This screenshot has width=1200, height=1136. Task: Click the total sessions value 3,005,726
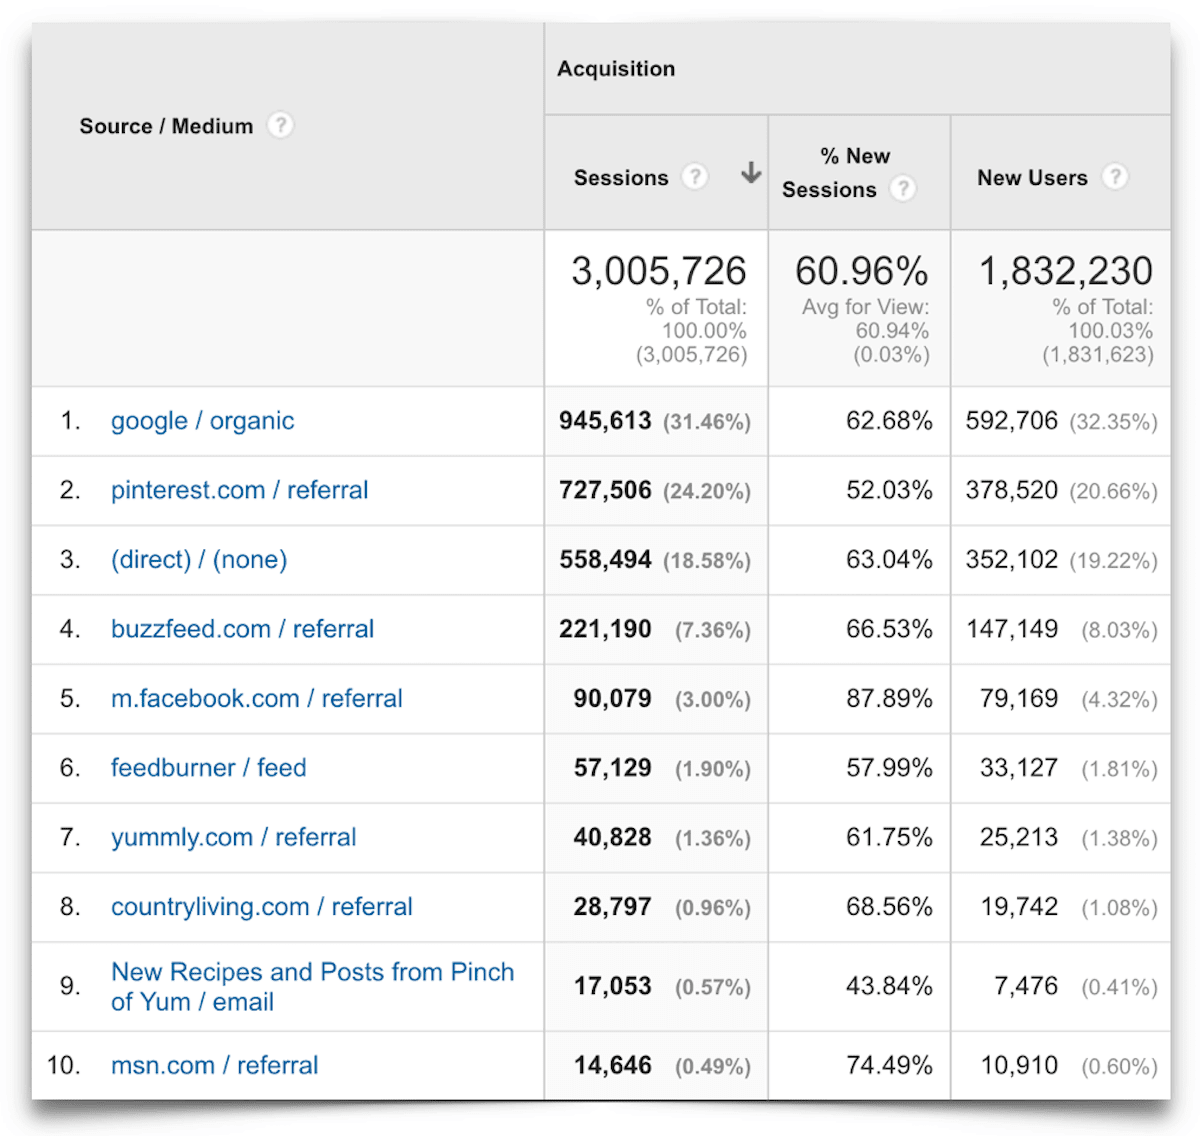coord(659,270)
